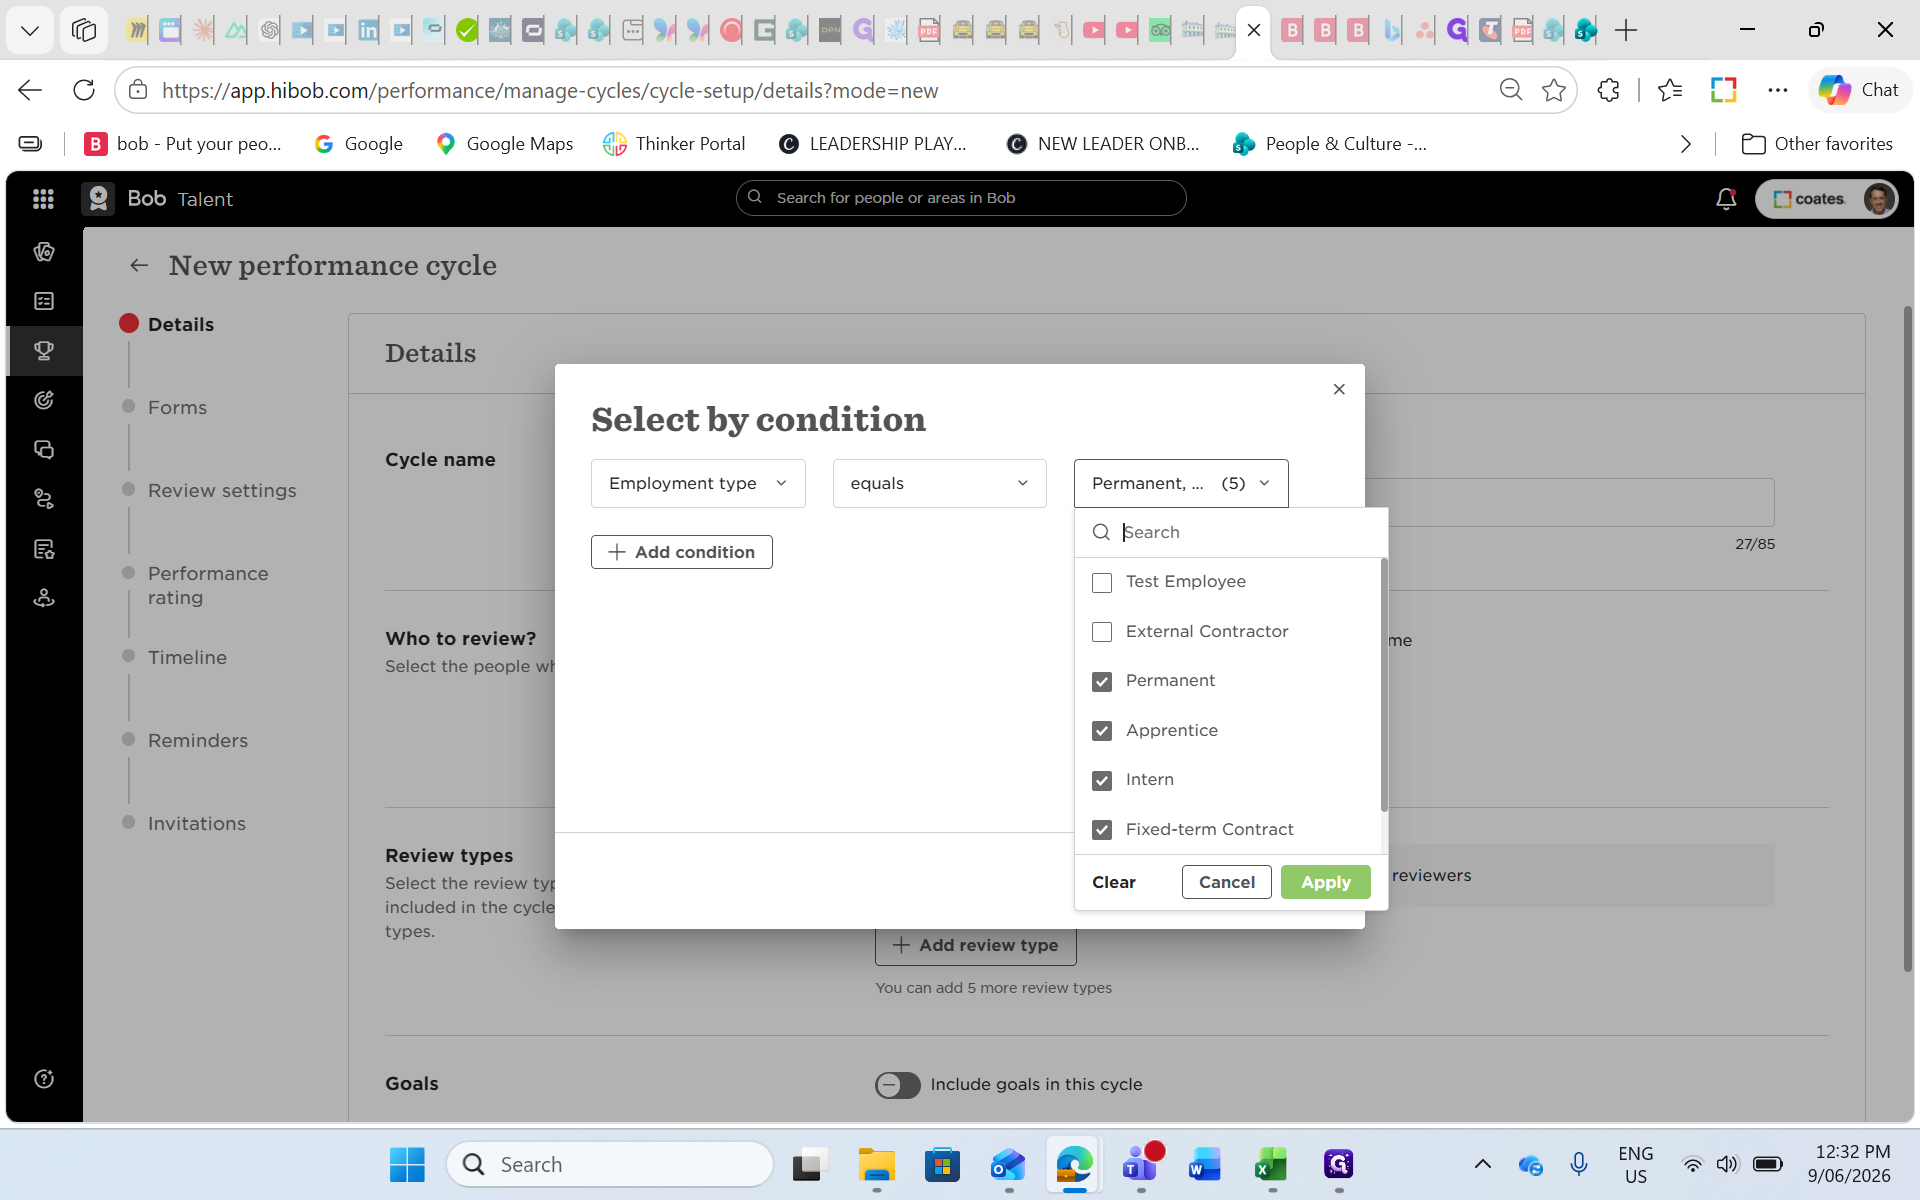Check the External Contractor checkbox
Screen dimensions: 1920x1200
pyautogui.click(x=1102, y=632)
